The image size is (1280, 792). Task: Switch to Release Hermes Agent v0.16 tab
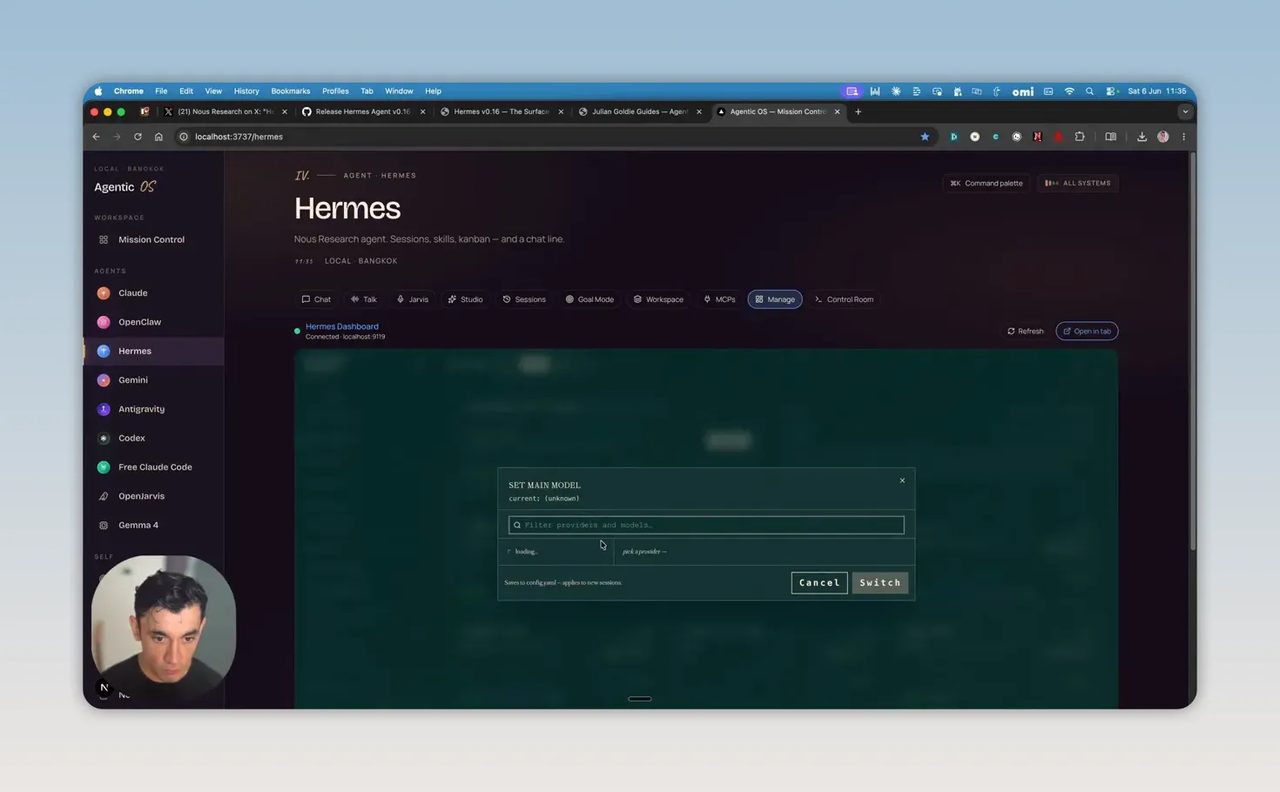point(363,112)
